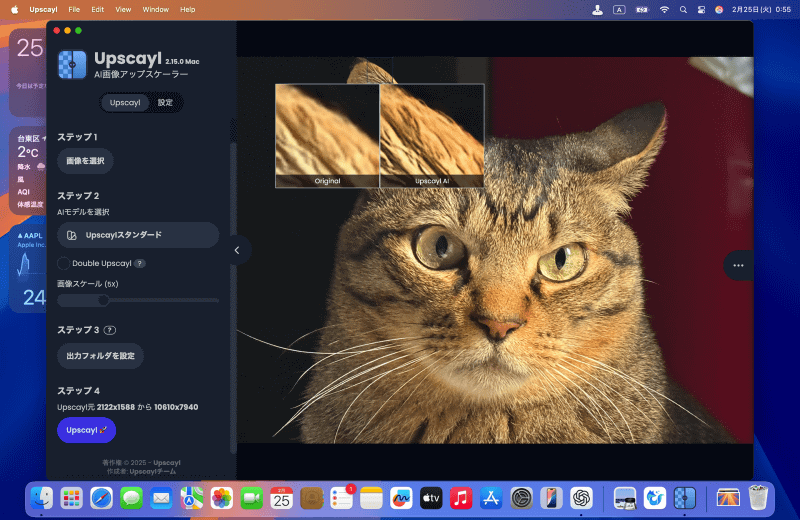Viewport: 800px width, 520px height.
Task: Launch Photos from the dock
Action: click(x=221, y=498)
